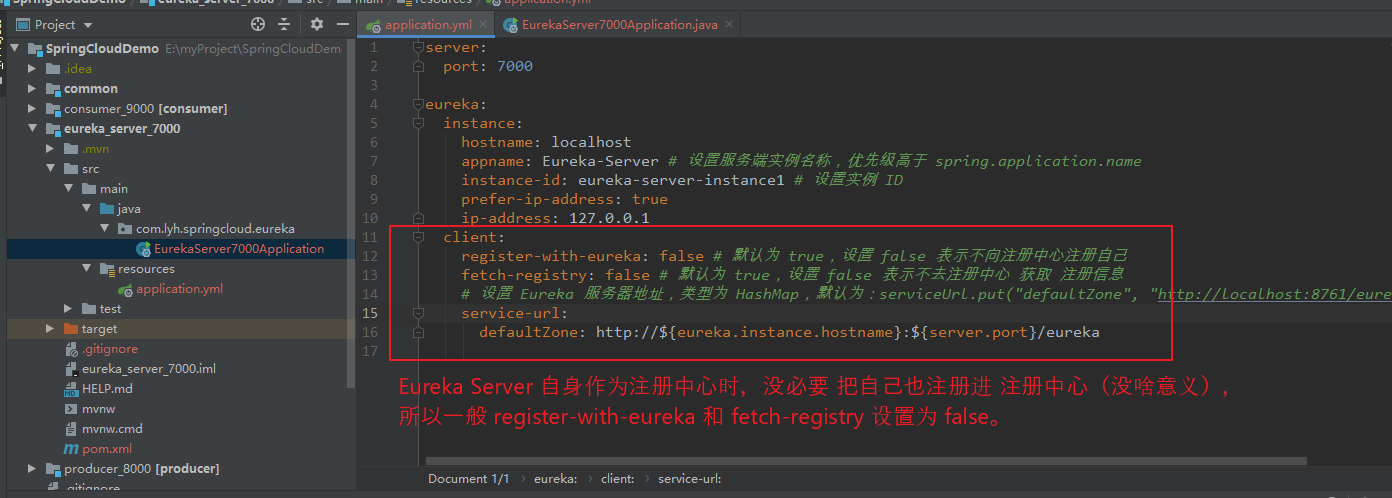Screen dimensions: 1392x498
Task: Click eureka: in bottom breadcrumb
Action: point(555,479)
